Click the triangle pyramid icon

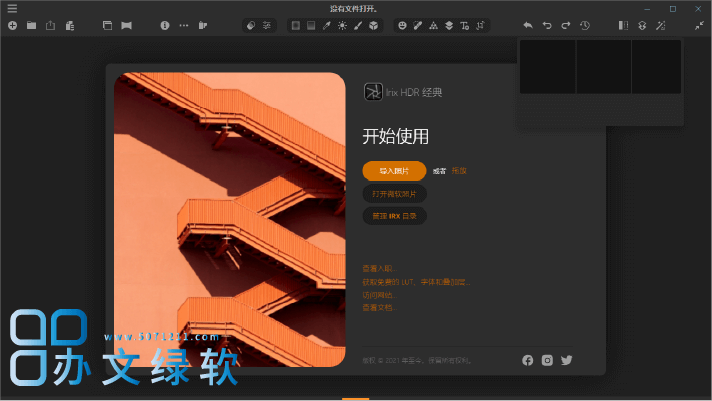click(434, 25)
